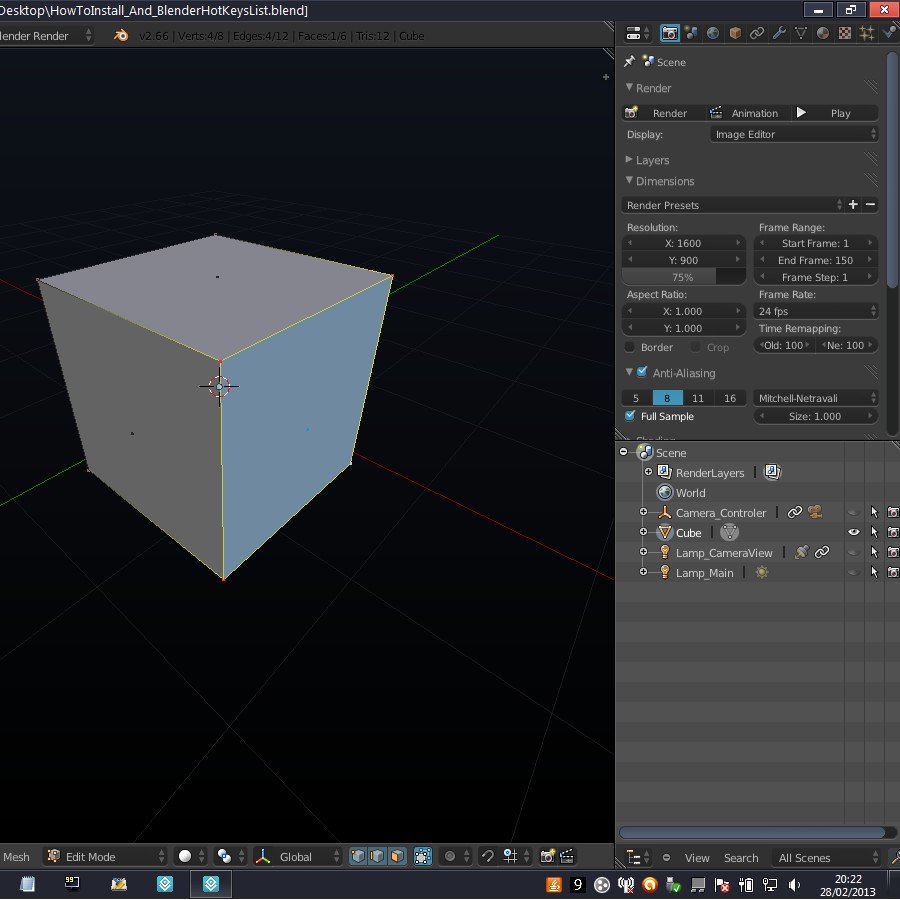The height and width of the screenshot is (900, 900).
Task: Open the Scene properties tab
Action: [691, 33]
